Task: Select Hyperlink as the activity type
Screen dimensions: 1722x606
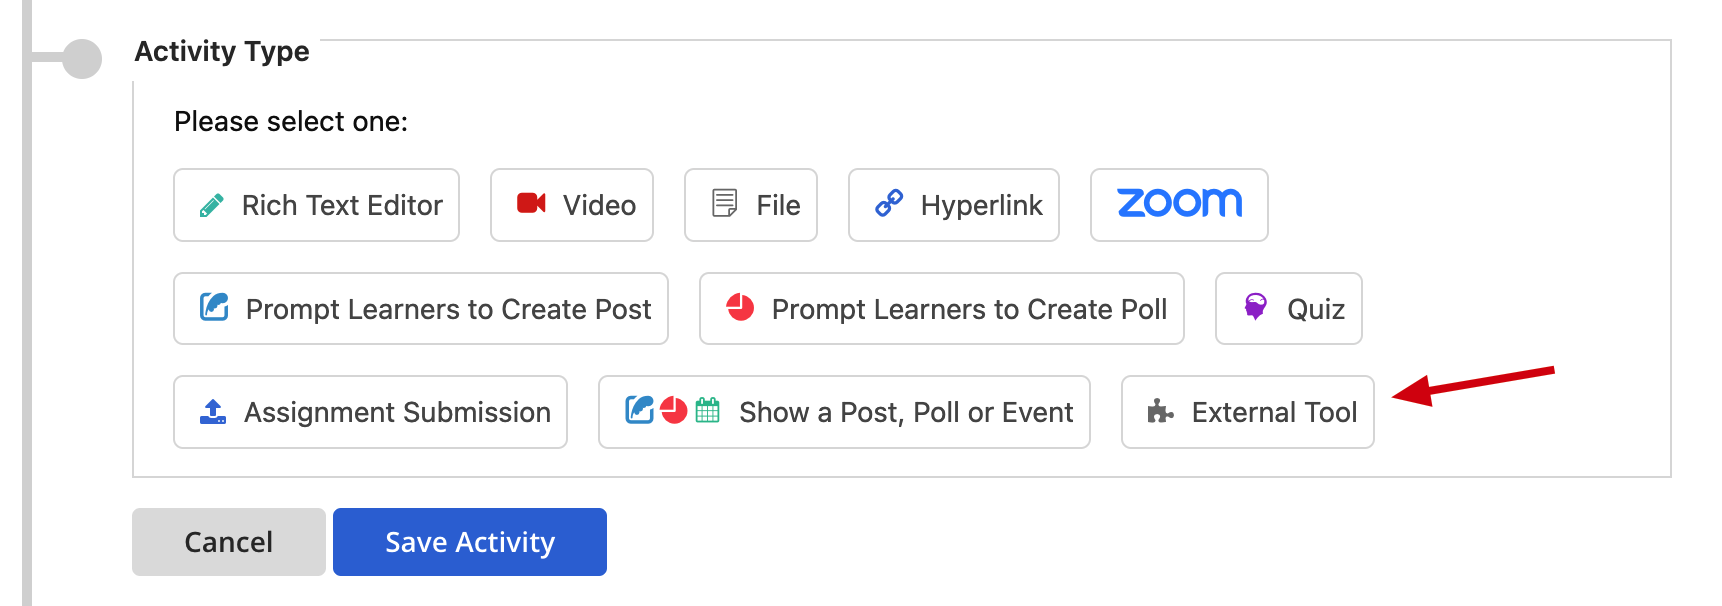Action: [x=954, y=205]
